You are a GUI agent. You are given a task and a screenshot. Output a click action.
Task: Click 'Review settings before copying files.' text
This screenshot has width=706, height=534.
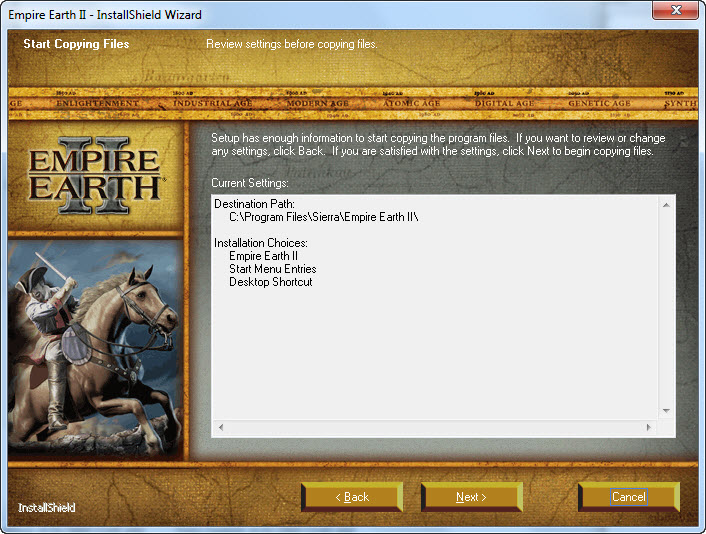point(292,44)
